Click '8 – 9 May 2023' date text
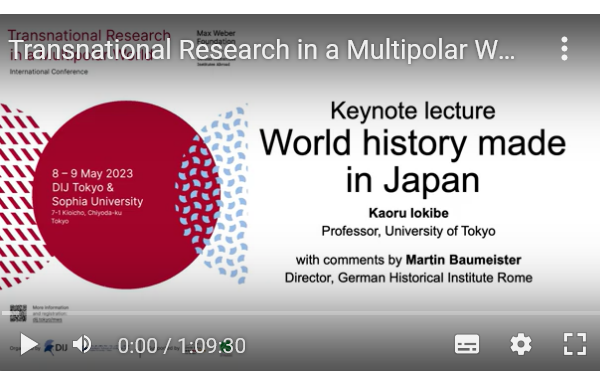Screen dimensions: 600x378 coord(93,173)
